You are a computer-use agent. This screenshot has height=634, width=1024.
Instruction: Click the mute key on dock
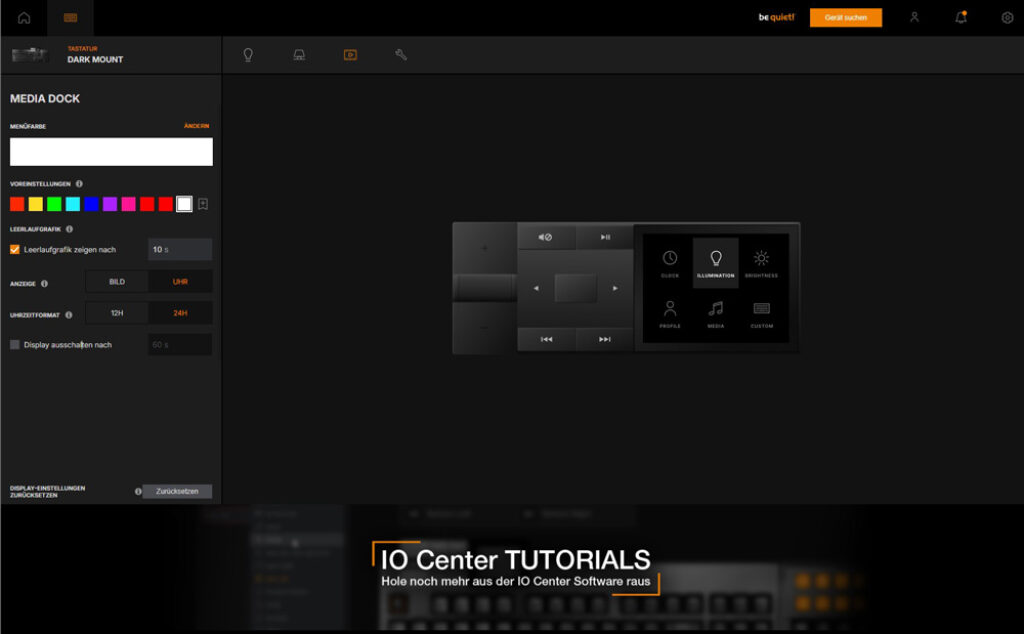pos(546,237)
